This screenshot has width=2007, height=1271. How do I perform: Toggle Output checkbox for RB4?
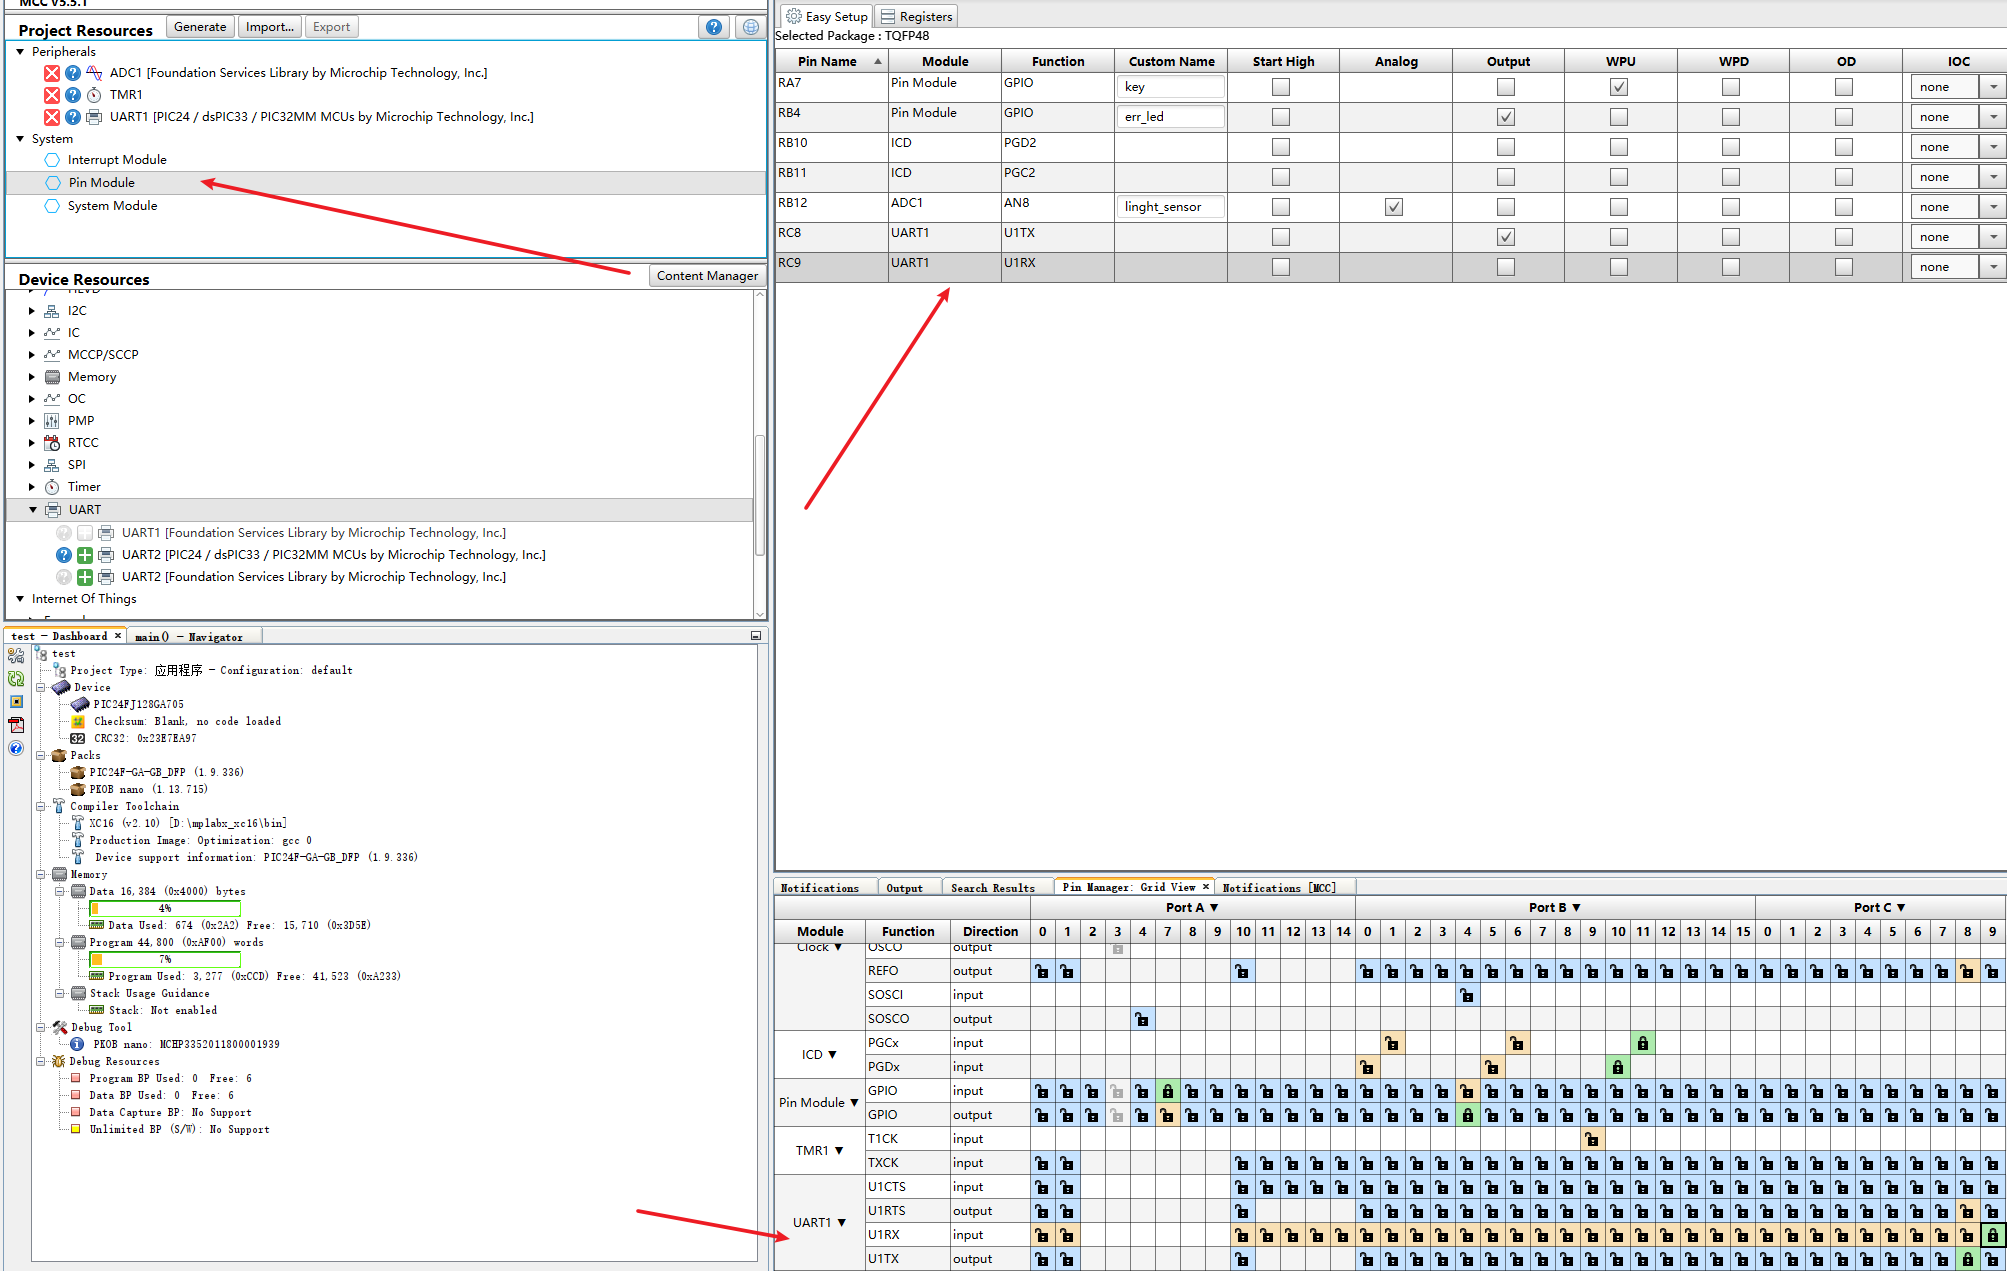pyautogui.click(x=1506, y=117)
